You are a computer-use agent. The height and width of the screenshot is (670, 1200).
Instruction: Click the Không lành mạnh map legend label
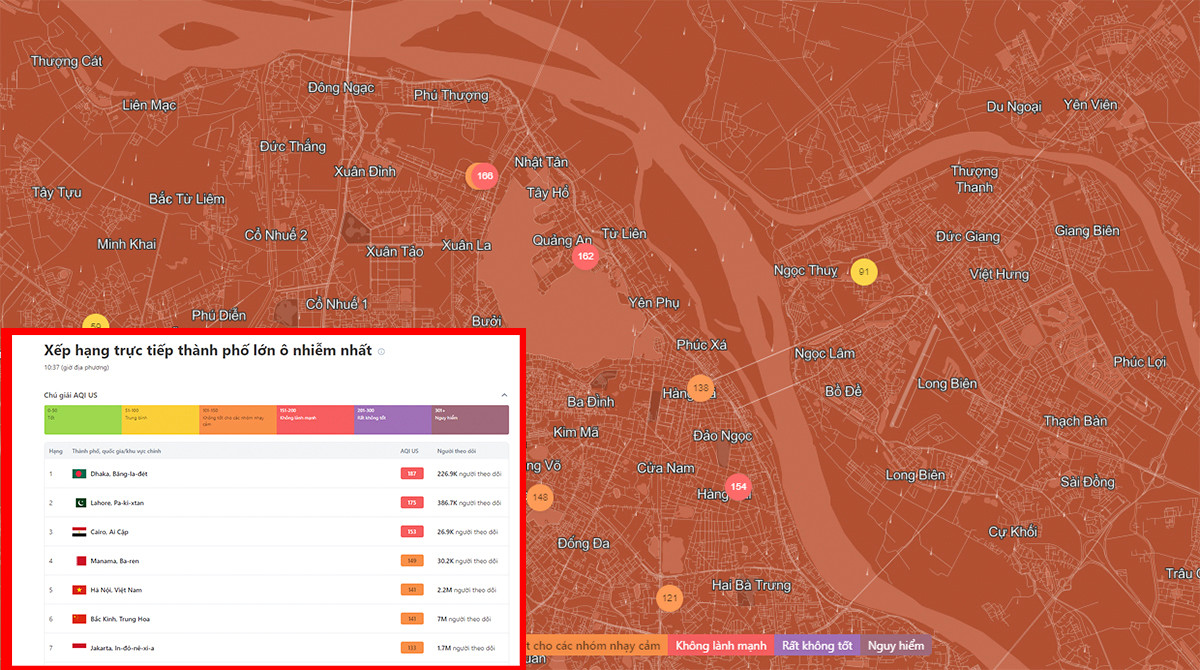point(720,646)
